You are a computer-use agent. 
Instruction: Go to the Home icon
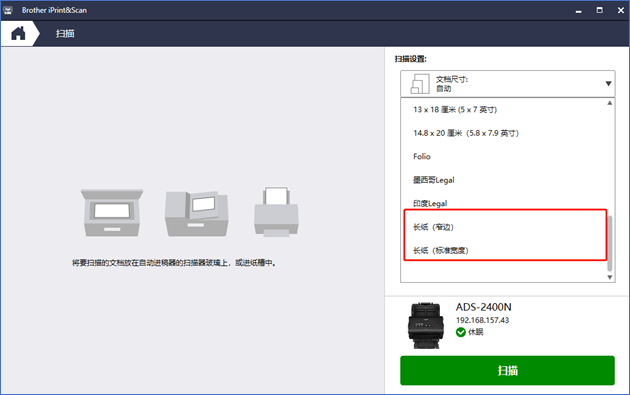(x=18, y=33)
